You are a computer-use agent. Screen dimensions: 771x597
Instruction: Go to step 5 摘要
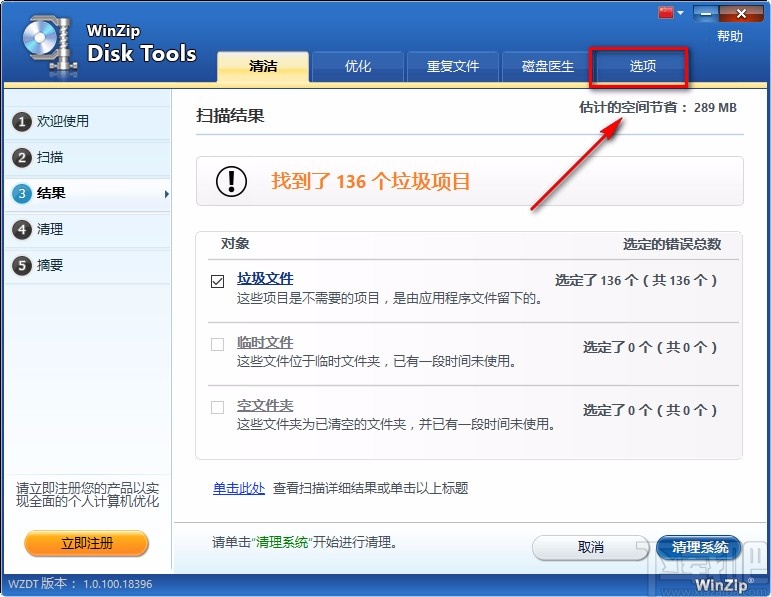[x=88, y=266]
